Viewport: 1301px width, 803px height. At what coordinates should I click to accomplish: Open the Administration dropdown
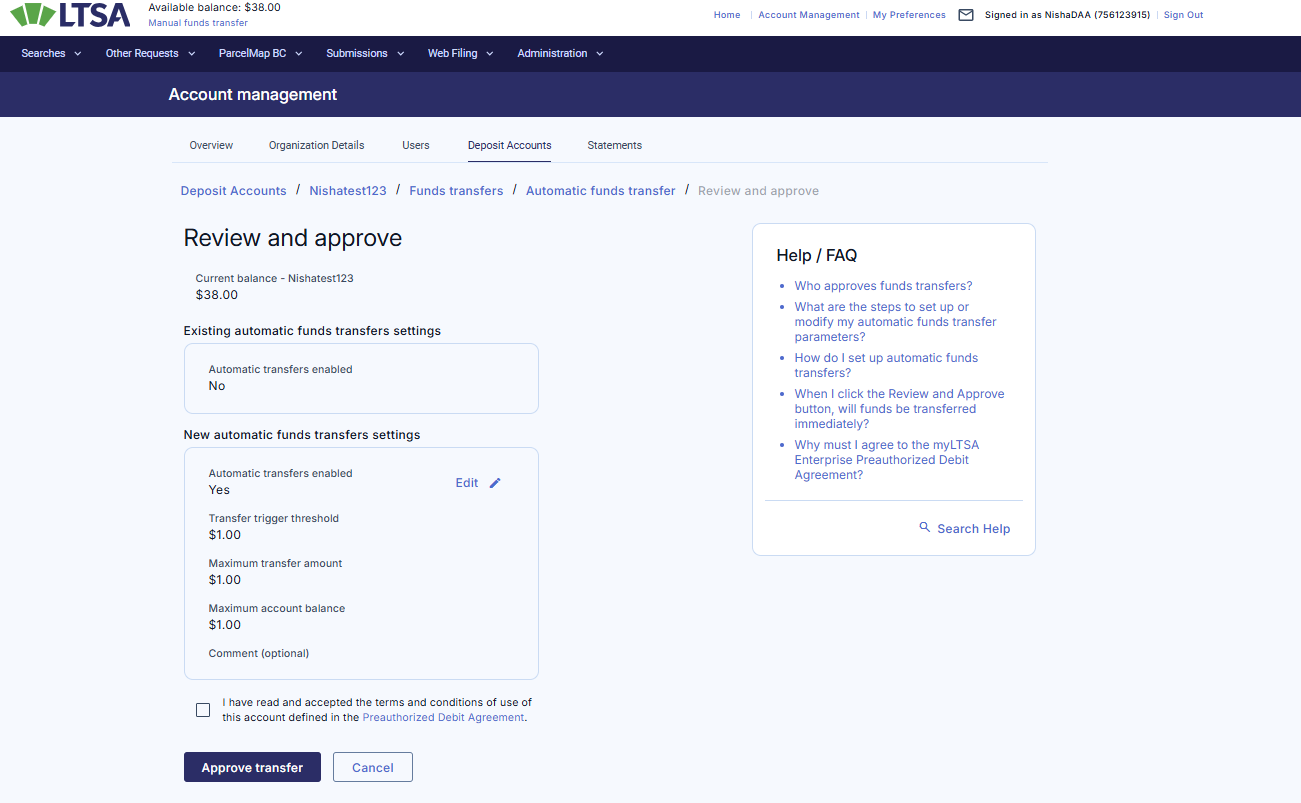(560, 54)
